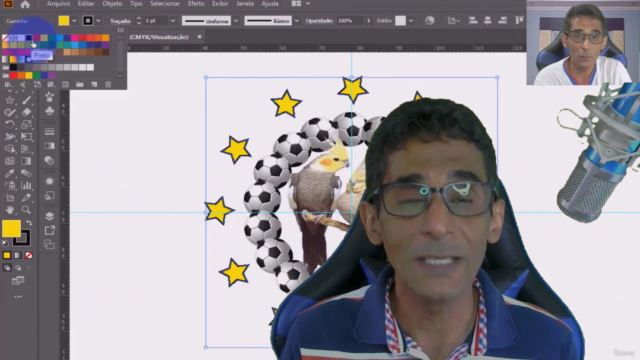
Task: Open the Selecionar menu
Action: pyautogui.click(x=165, y=4)
